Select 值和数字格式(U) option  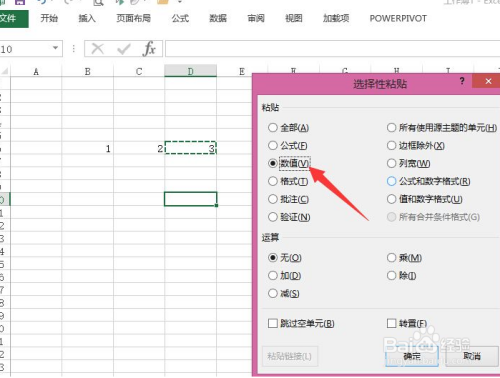[425, 199]
